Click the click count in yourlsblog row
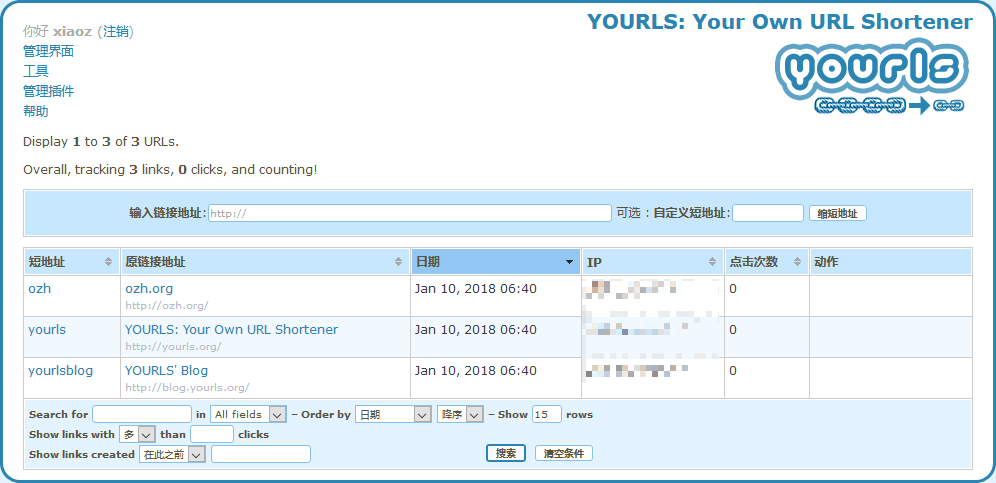This screenshot has width=996, height=483. 733,371
